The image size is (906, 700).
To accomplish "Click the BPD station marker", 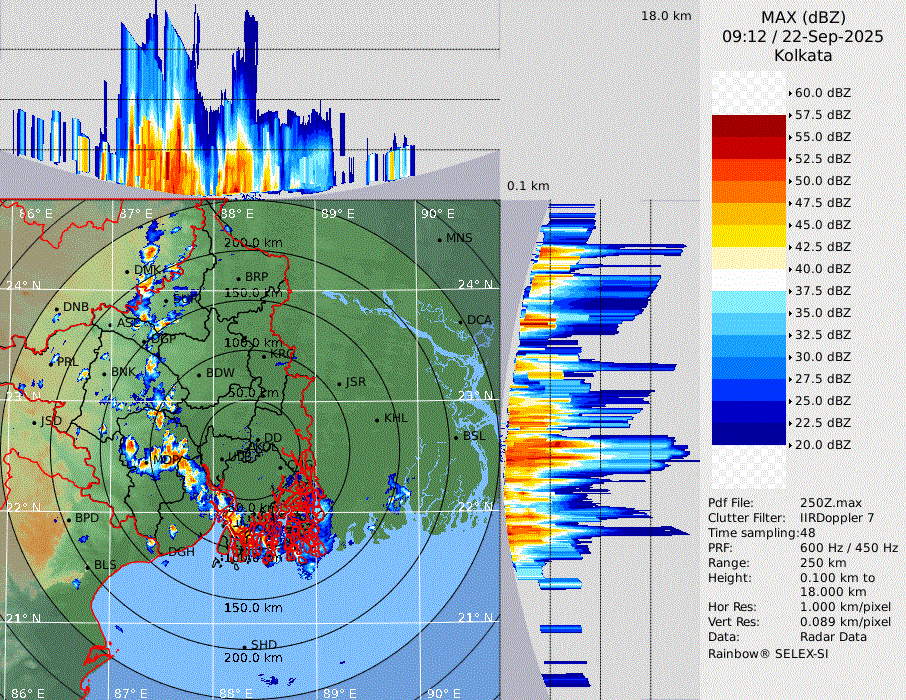I will point(69,519).
